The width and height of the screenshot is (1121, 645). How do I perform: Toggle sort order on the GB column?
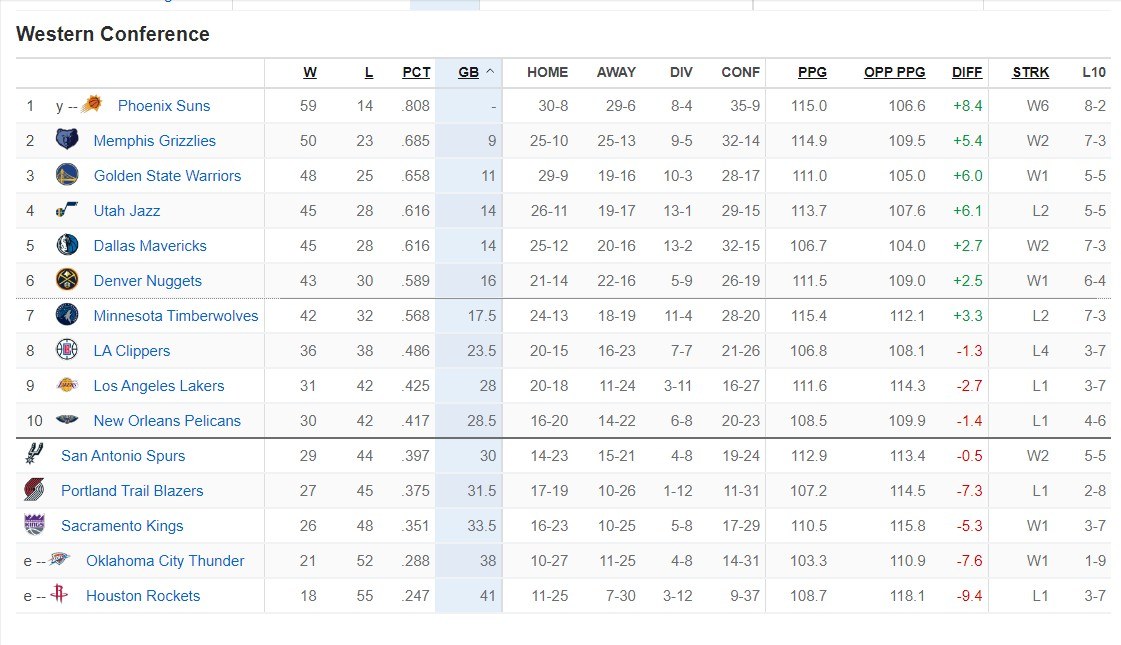click(x=469, y=72)
